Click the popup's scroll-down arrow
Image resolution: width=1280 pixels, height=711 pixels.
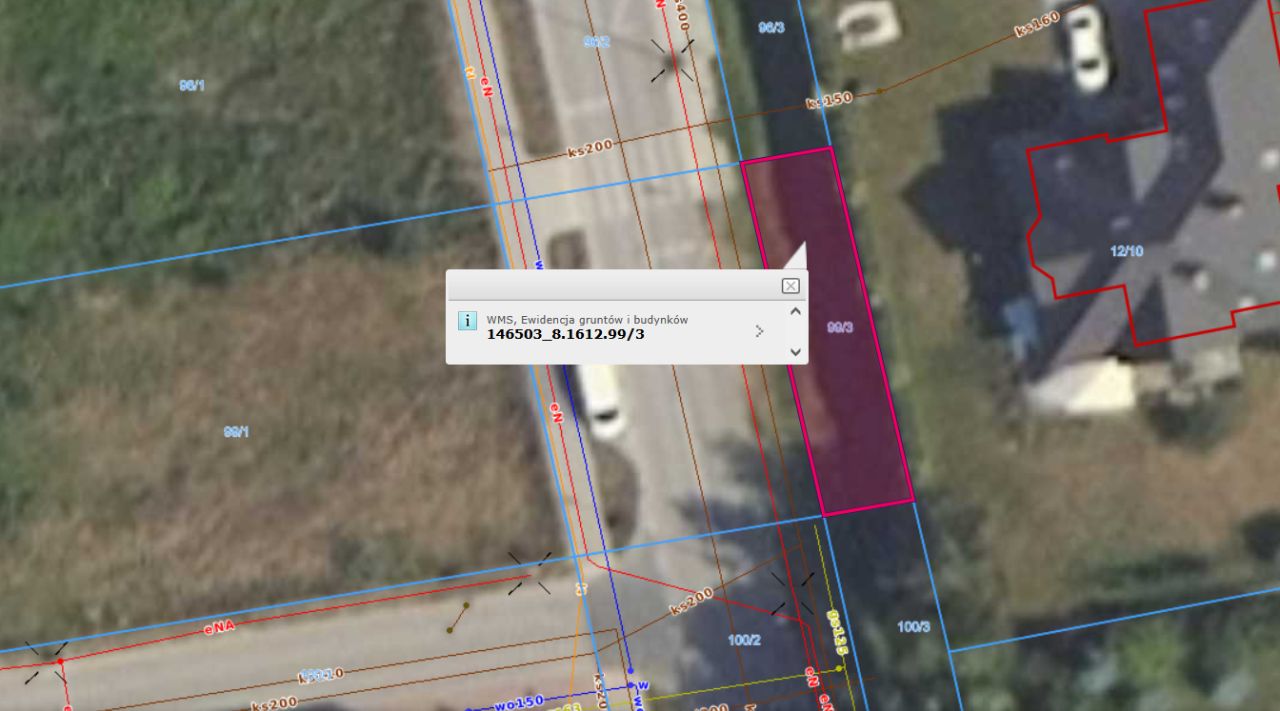coord(795,352)
